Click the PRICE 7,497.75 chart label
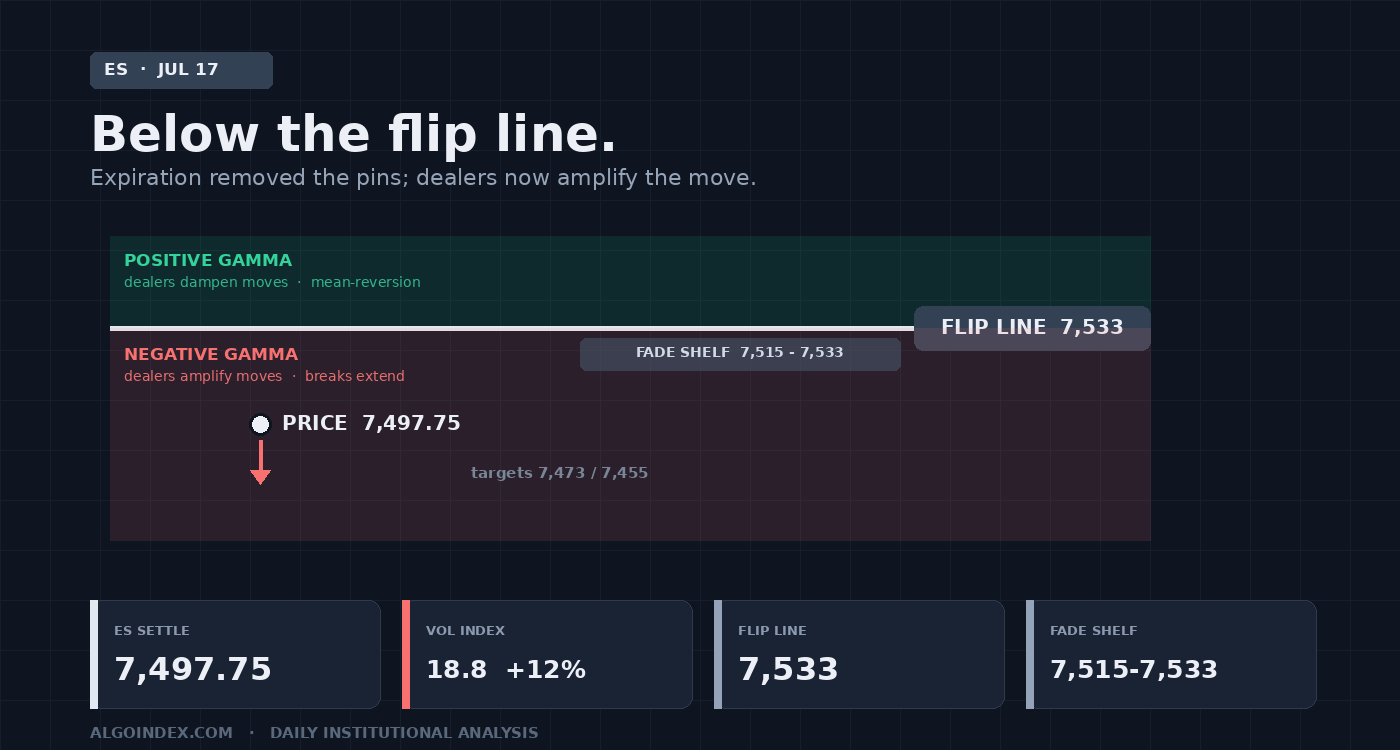This screenshot has height=750, width=1400. pos(371,423)
